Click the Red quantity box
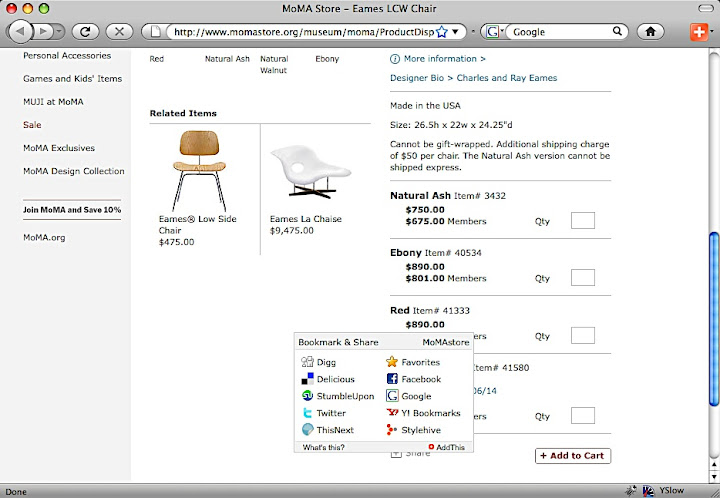 583,335
